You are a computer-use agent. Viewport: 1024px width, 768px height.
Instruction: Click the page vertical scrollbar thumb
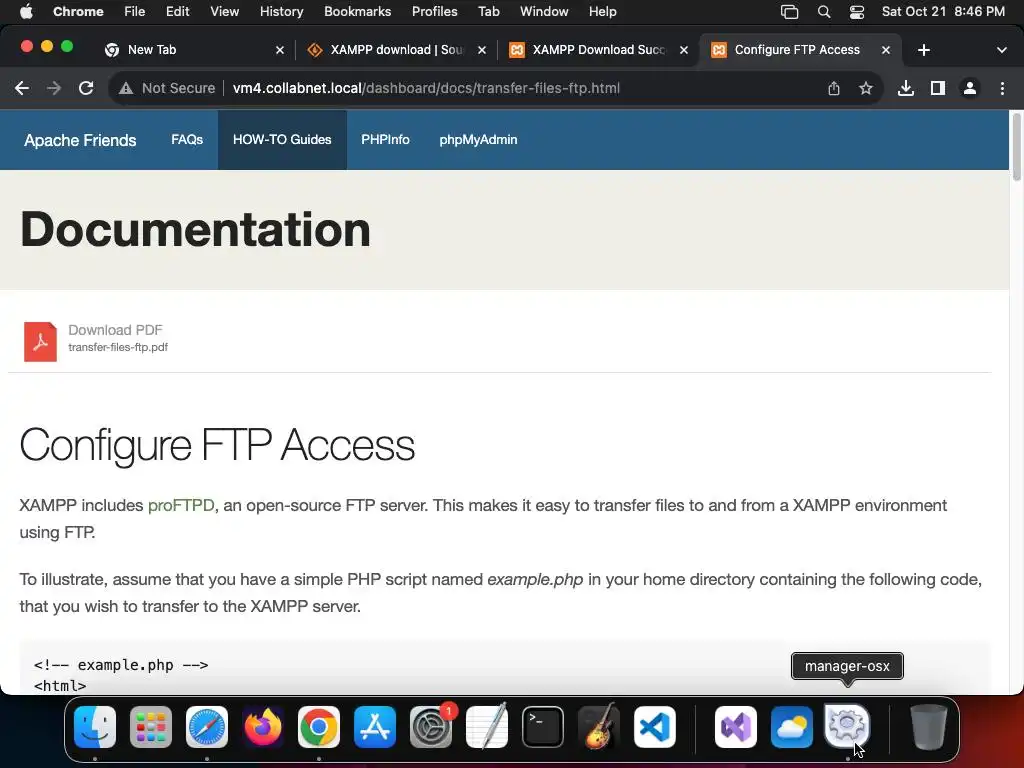point(1016,148)
